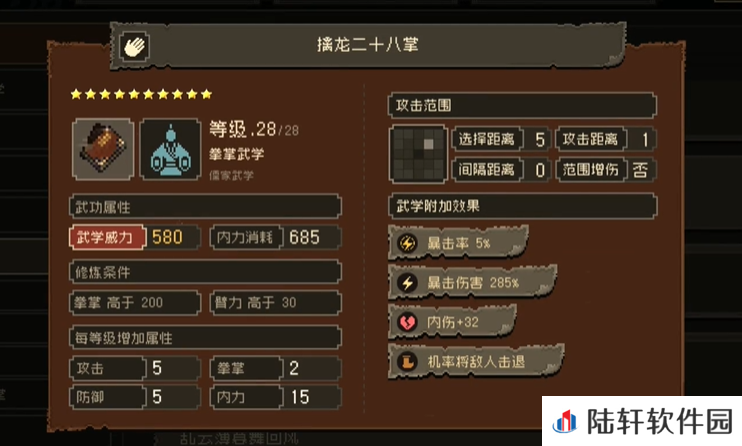Click the 暴击率 5% lightning icon
The image size is (742, 446).
[407, 243]
